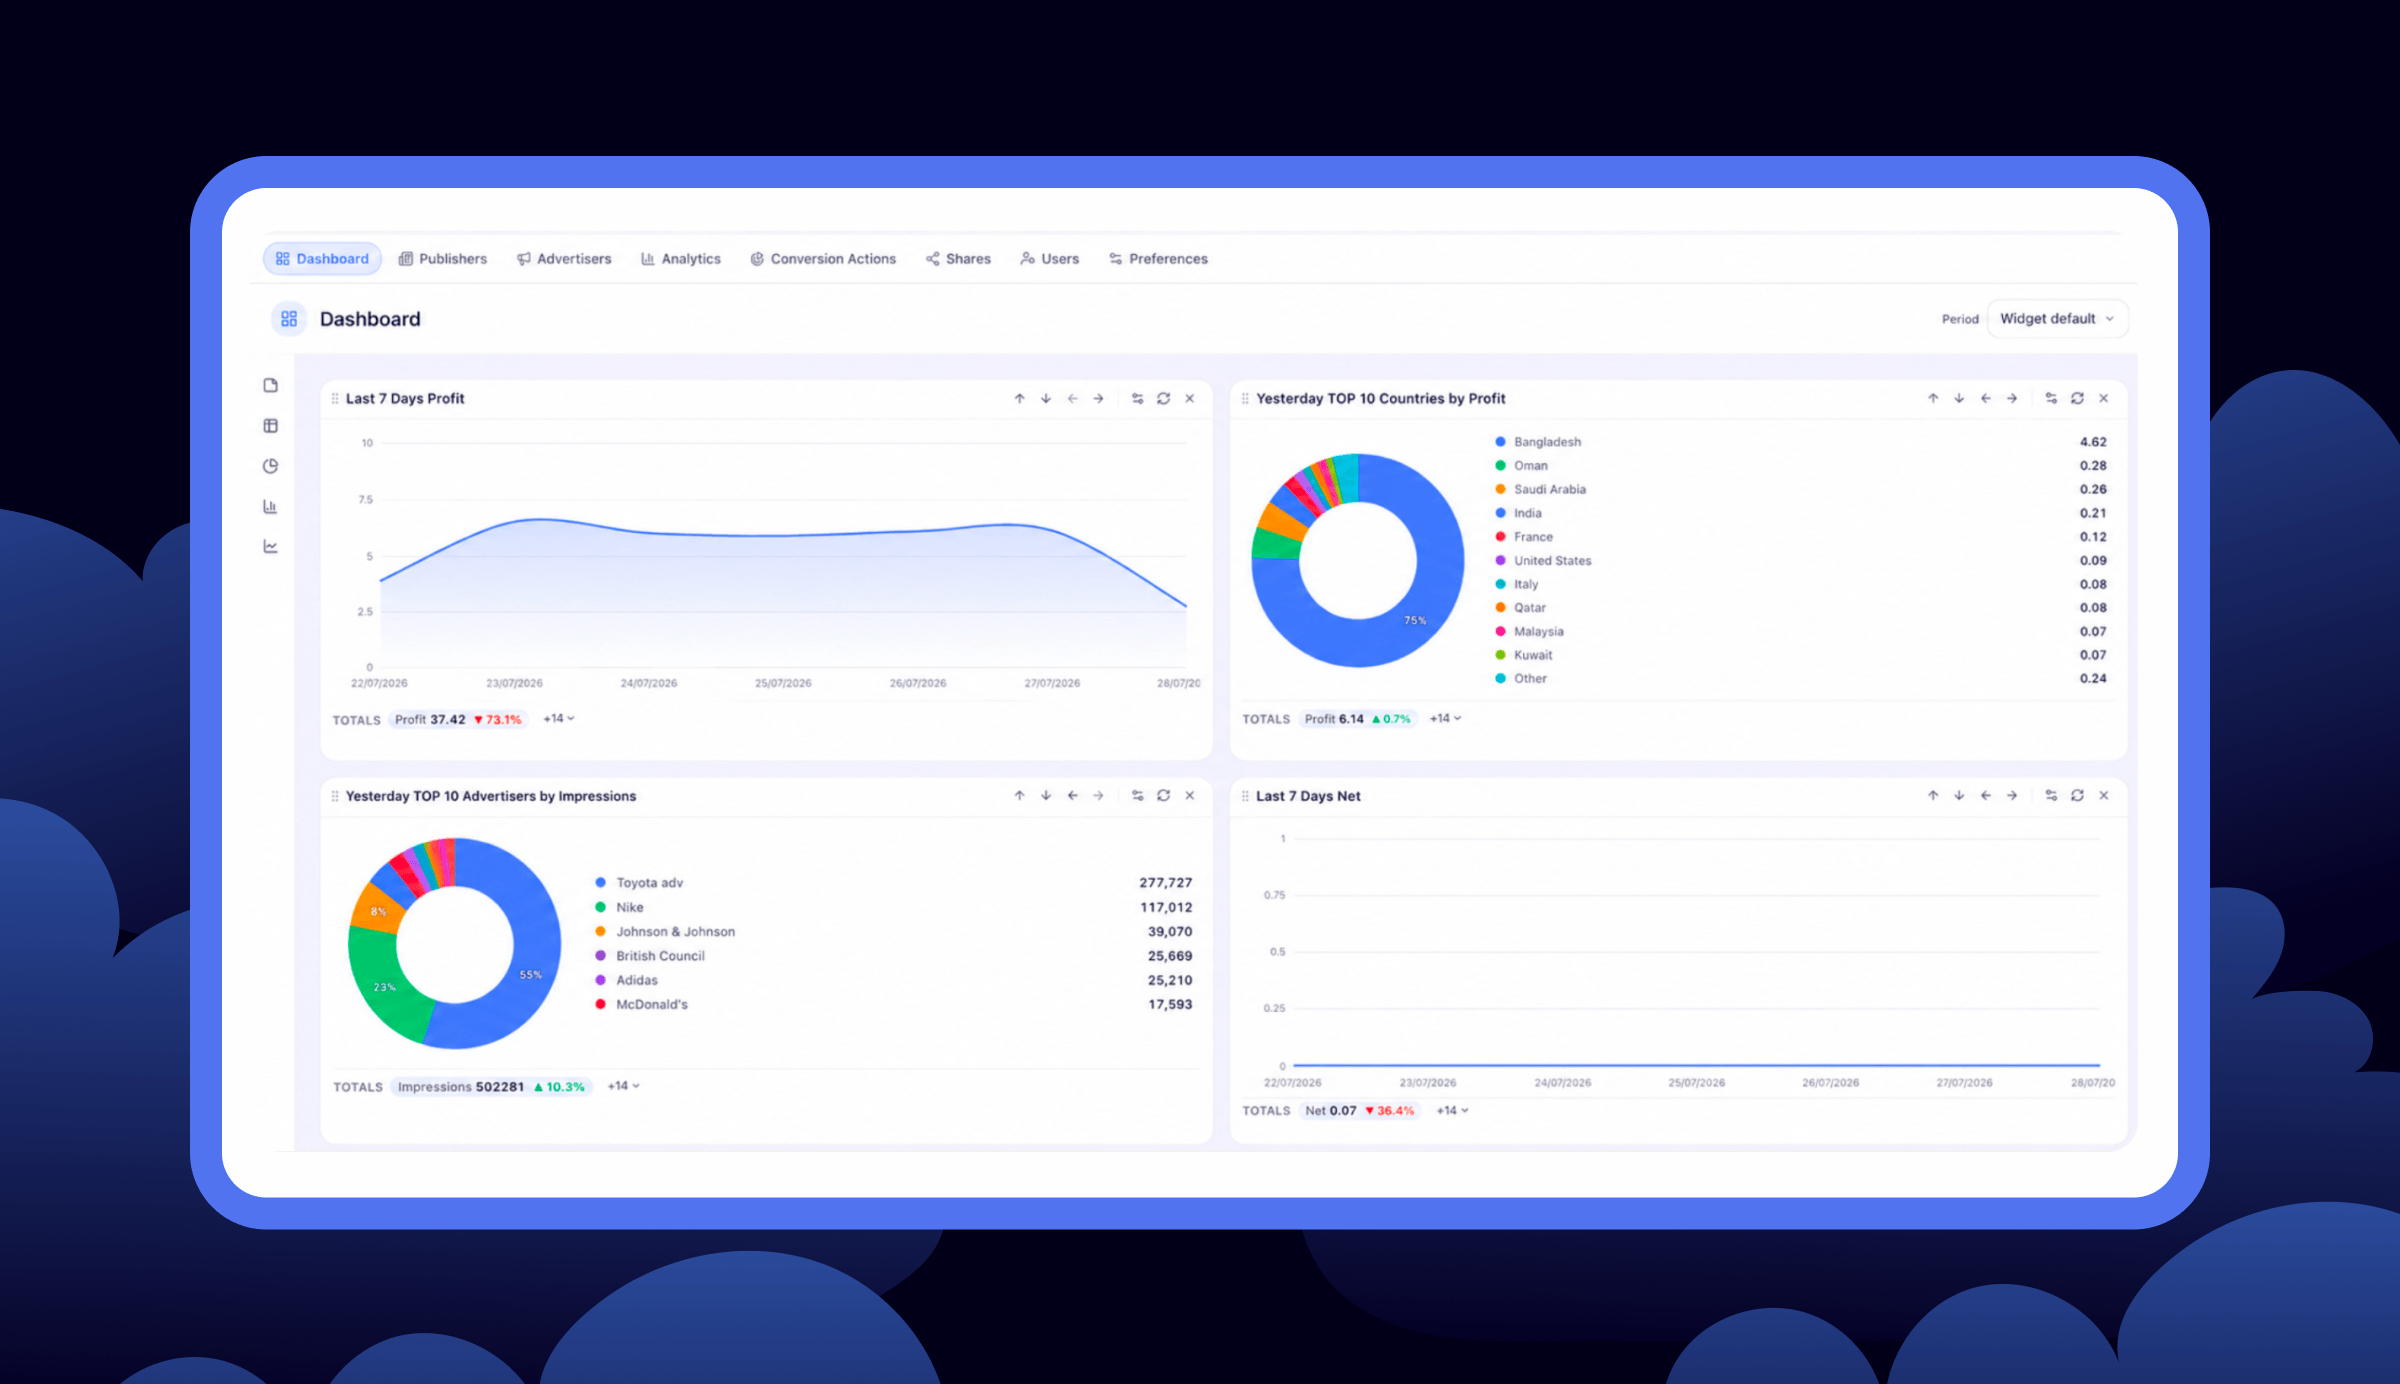
Task: Refresh the Last 7 Days Net widget
Action: (2077, 795)
